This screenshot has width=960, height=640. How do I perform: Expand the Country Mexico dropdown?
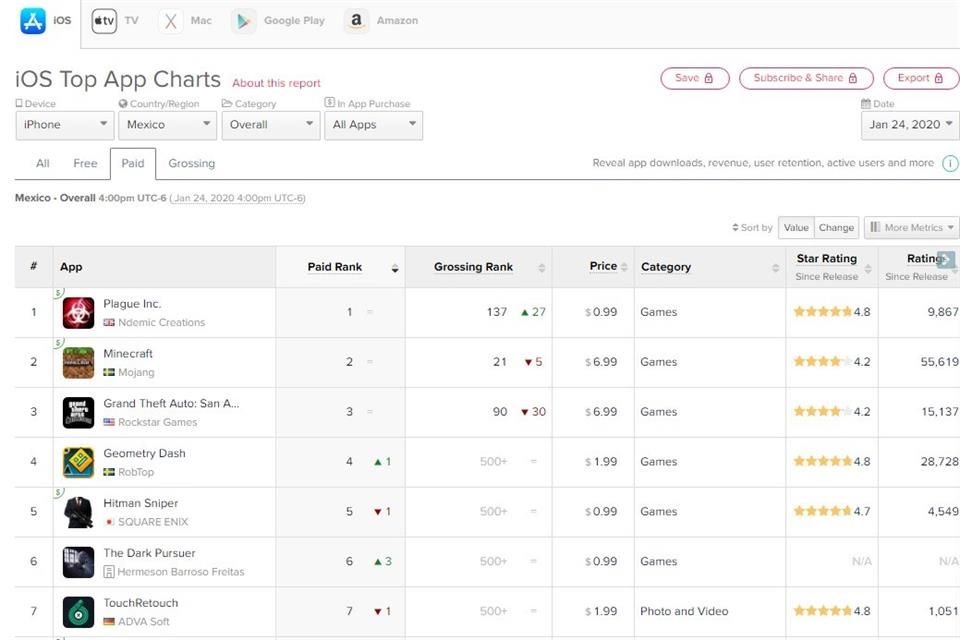click(x=167, y=125)
